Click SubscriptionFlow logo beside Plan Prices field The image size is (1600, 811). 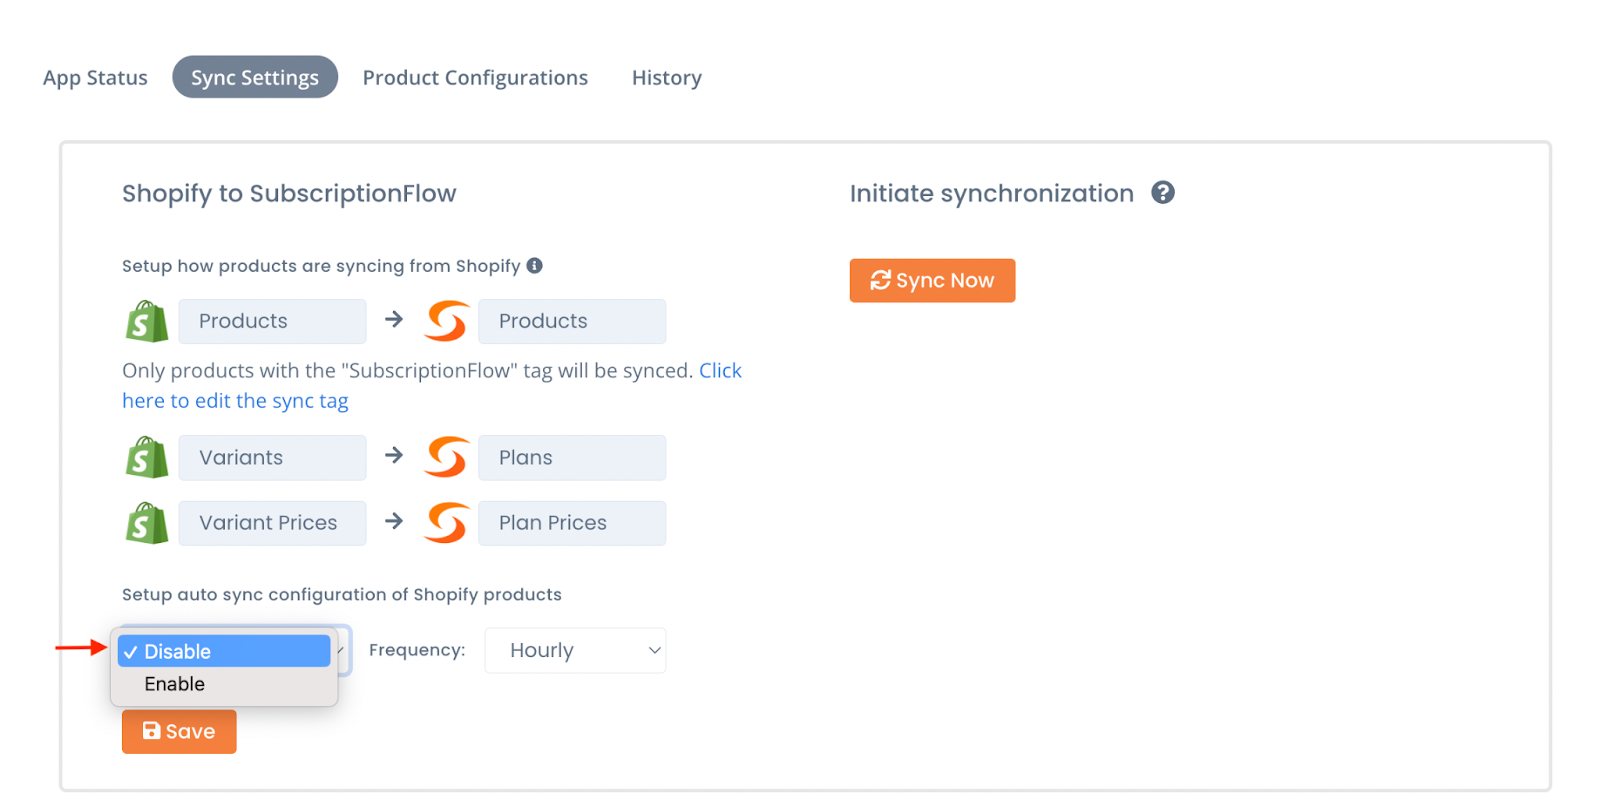click(446, 523)
